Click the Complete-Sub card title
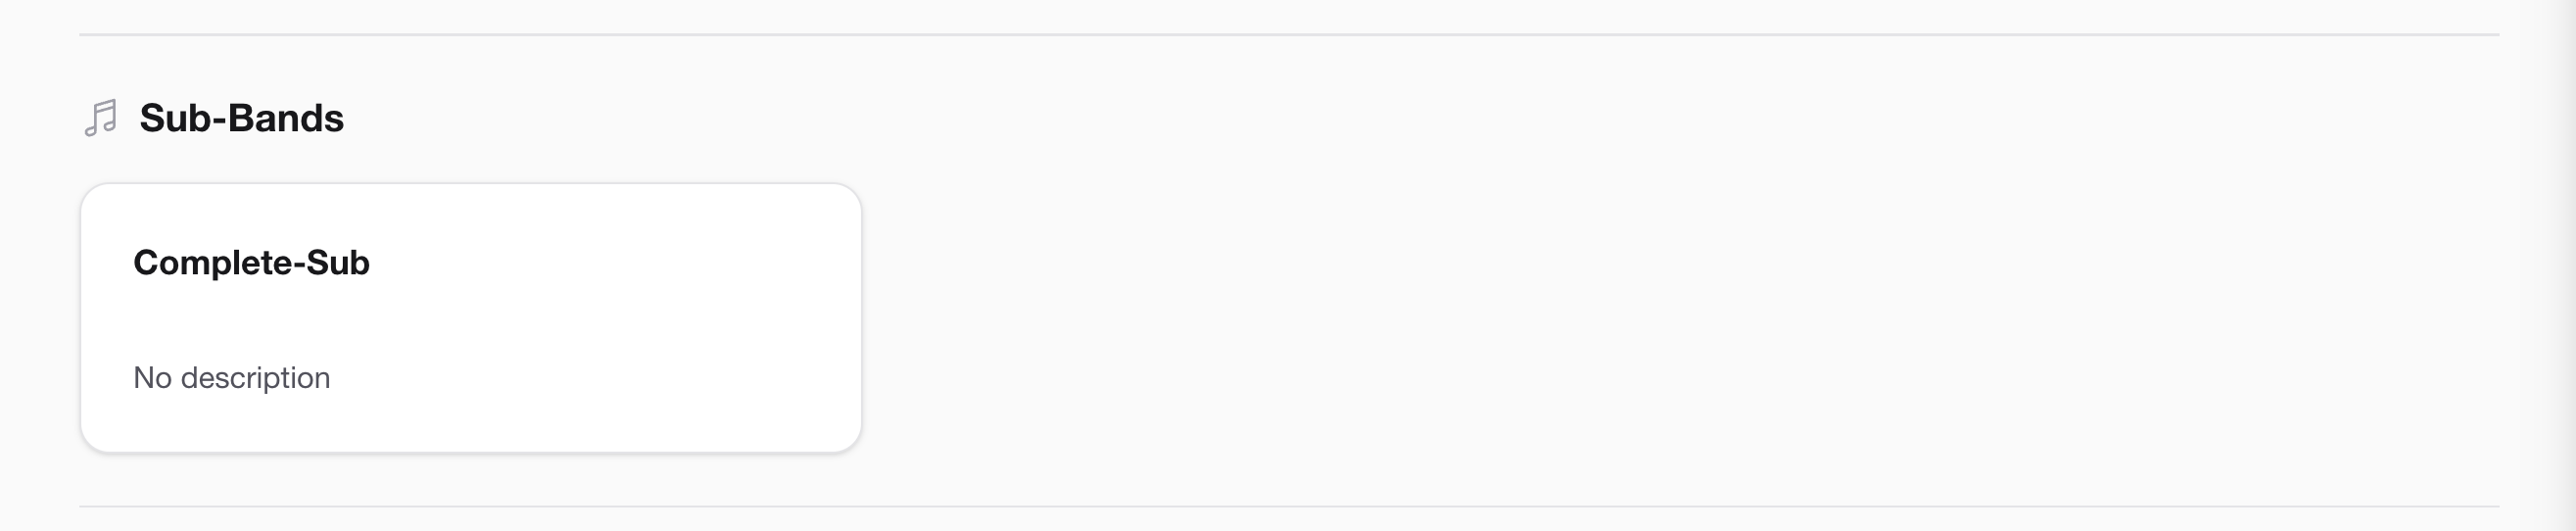 251,263
